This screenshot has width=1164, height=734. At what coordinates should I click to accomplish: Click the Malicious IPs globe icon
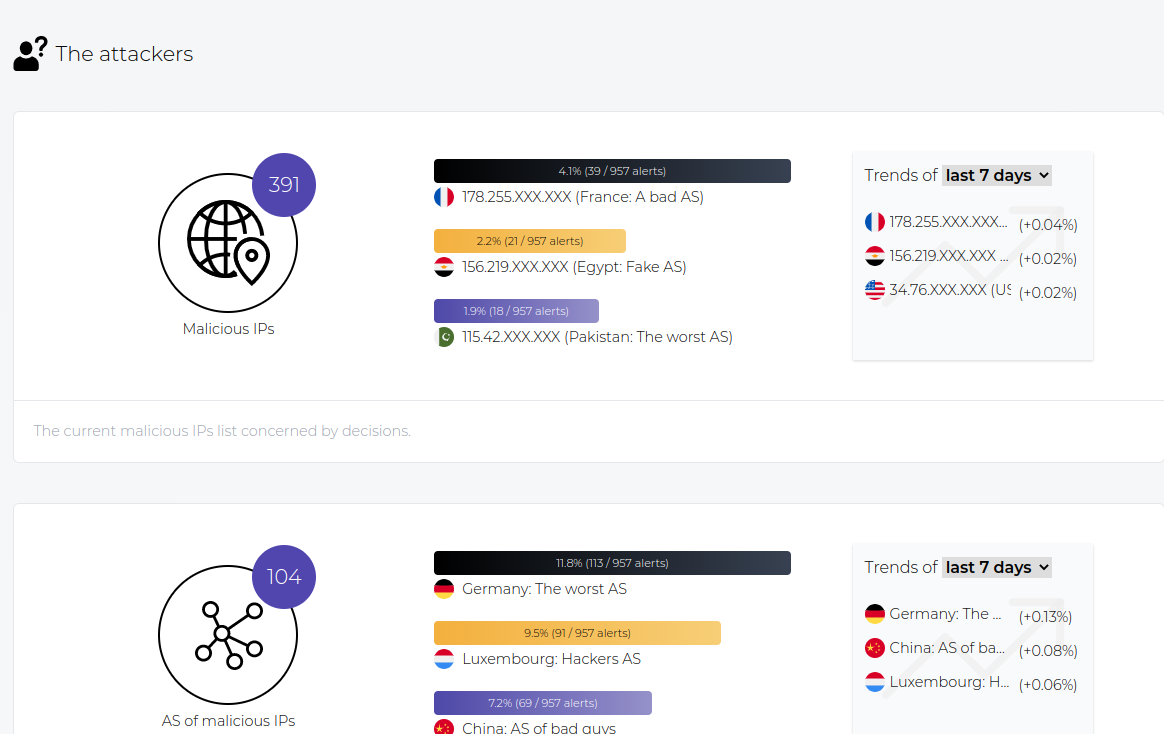pyautogui.click(x=228, y=242)
